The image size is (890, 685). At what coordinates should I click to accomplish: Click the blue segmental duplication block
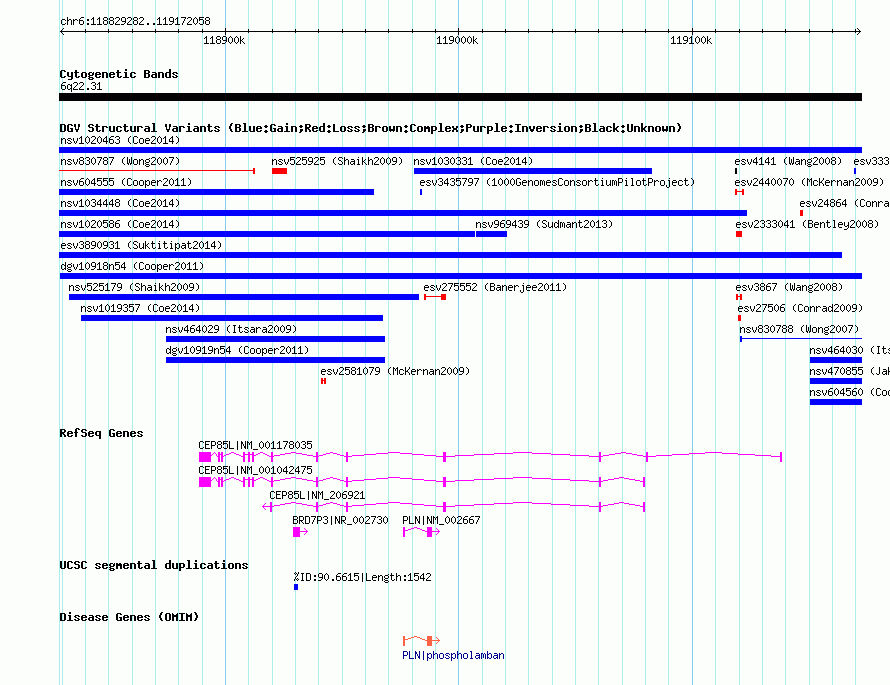pos(296,587)
